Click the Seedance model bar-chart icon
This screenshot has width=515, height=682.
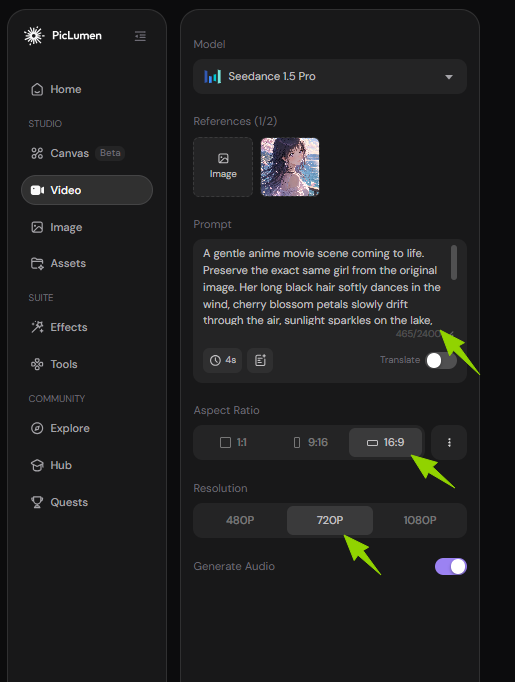tap(213, 77)
